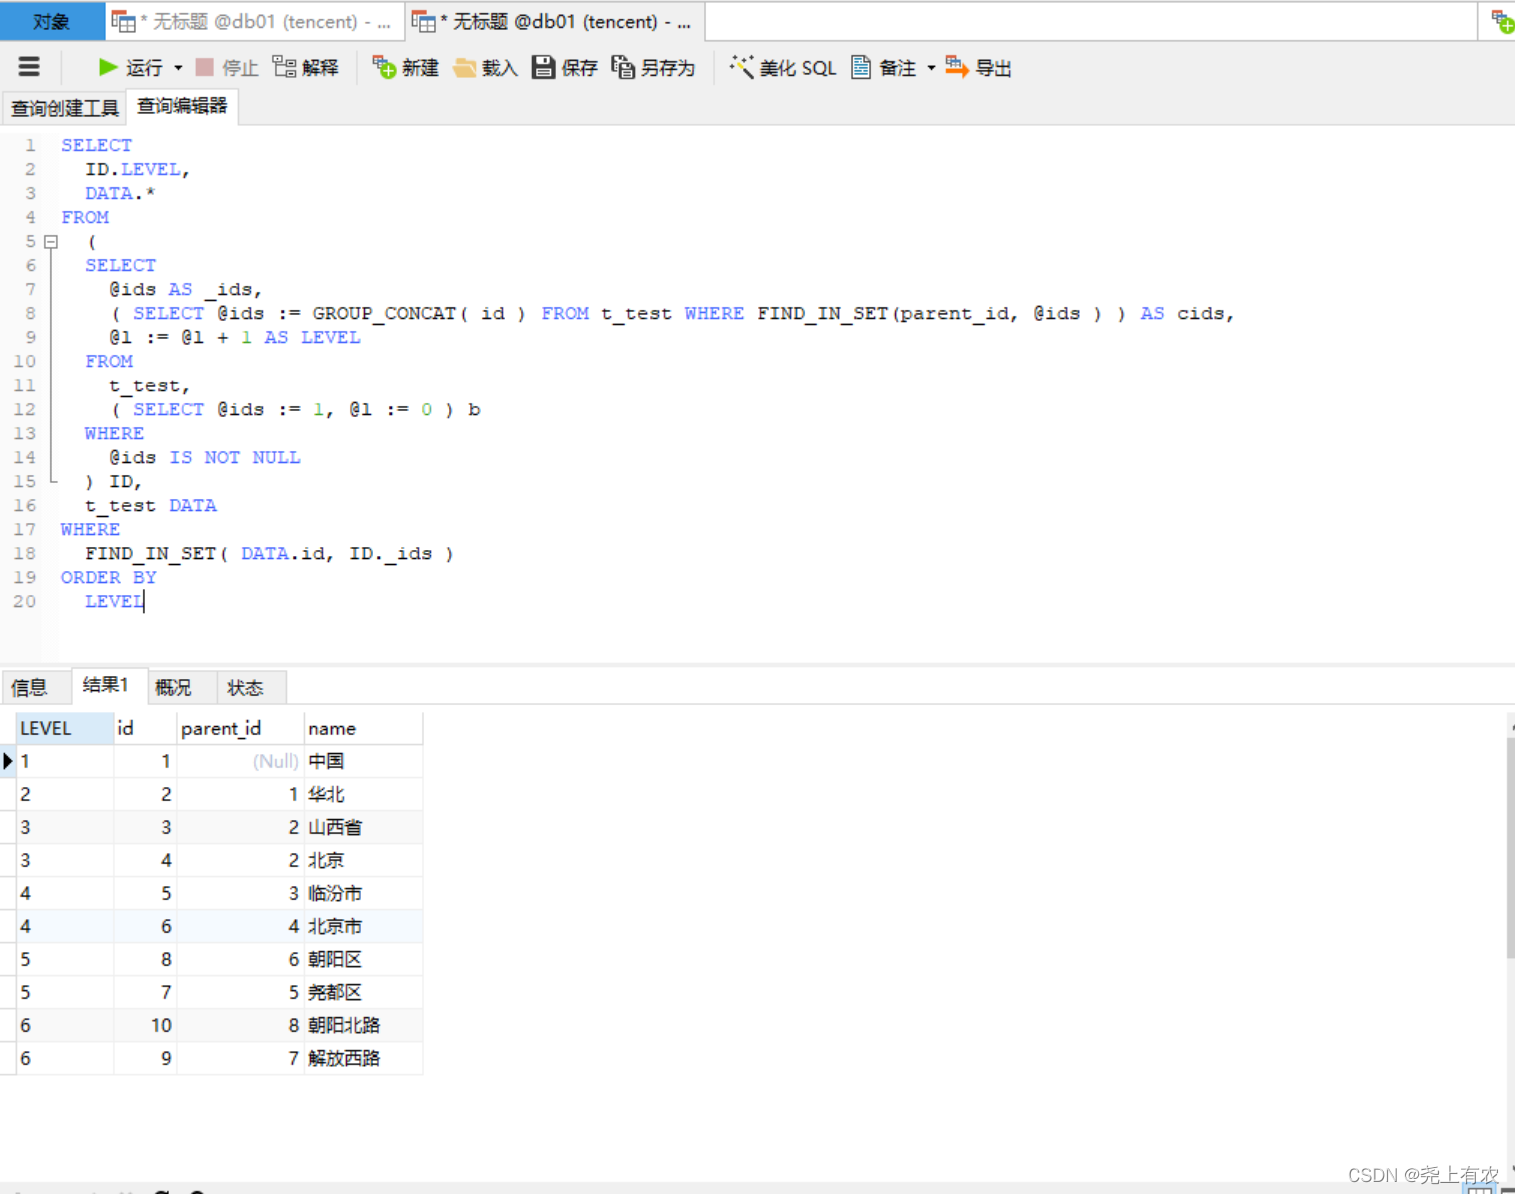Image resolution: width=1515 pixels, height=1194 pixels.
Task: Click the Load (载入) folder icon
Action: 465,67
